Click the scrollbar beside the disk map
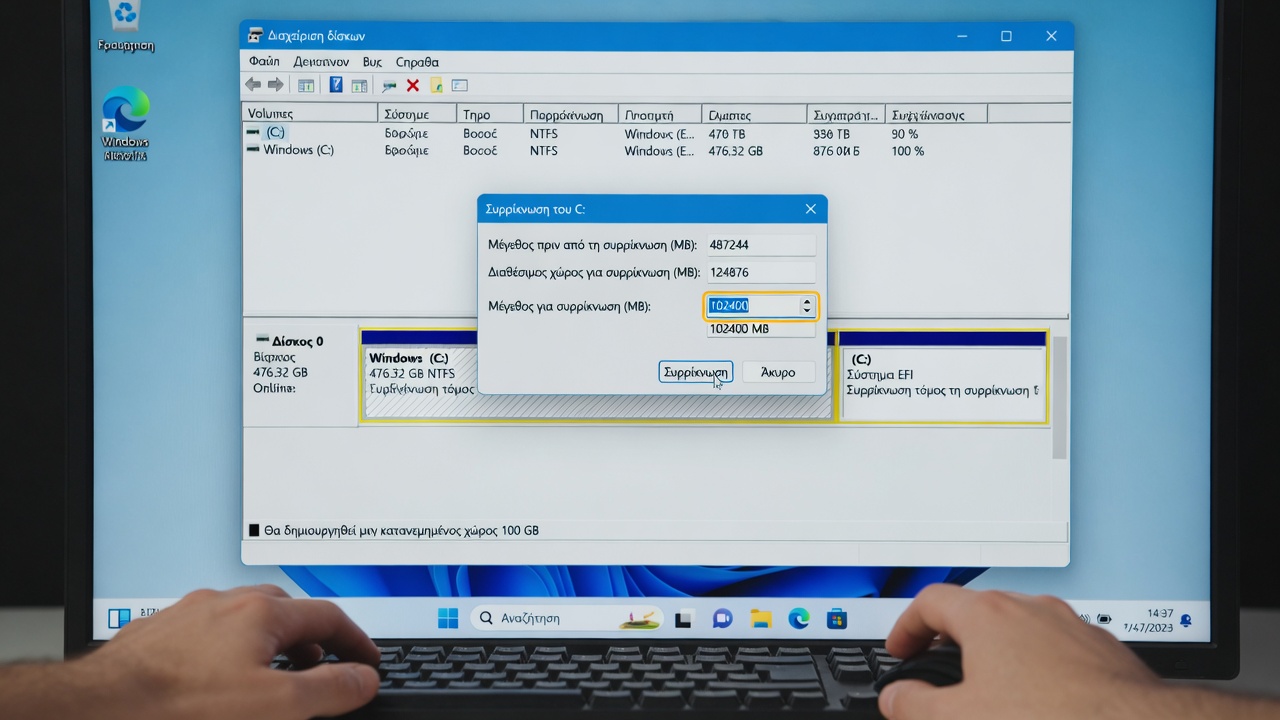1280x720 pixels. pyautogui.click(x=1060, y=397)
